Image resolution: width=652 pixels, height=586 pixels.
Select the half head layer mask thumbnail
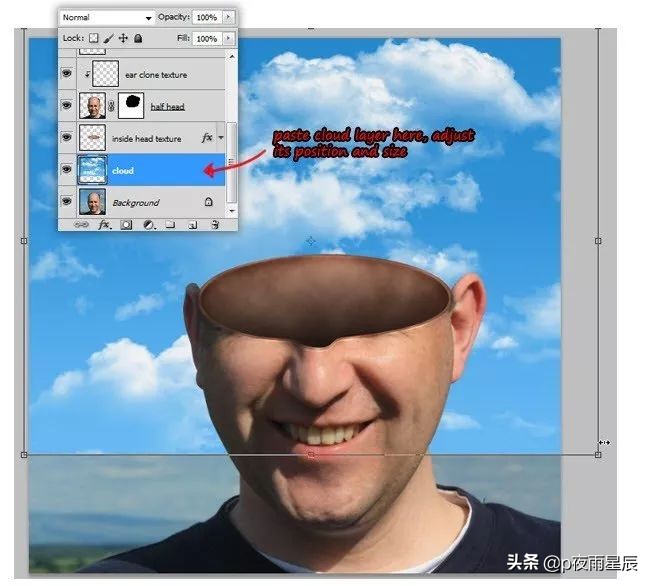click(131, 106)
